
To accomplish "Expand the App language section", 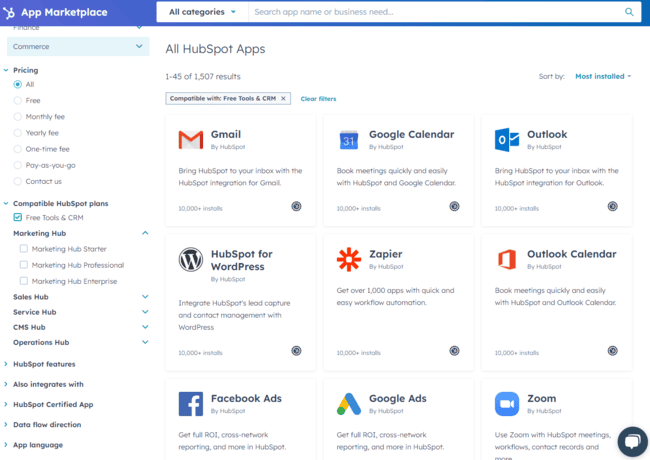I will pos(6,445).
